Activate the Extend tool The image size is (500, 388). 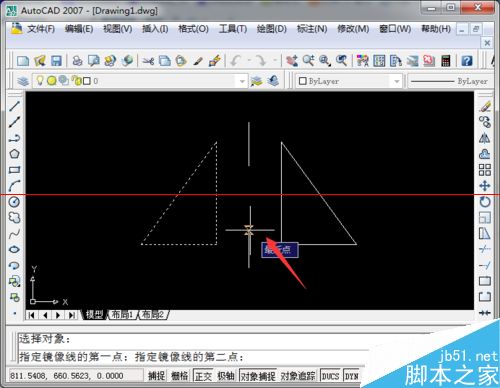485,265
